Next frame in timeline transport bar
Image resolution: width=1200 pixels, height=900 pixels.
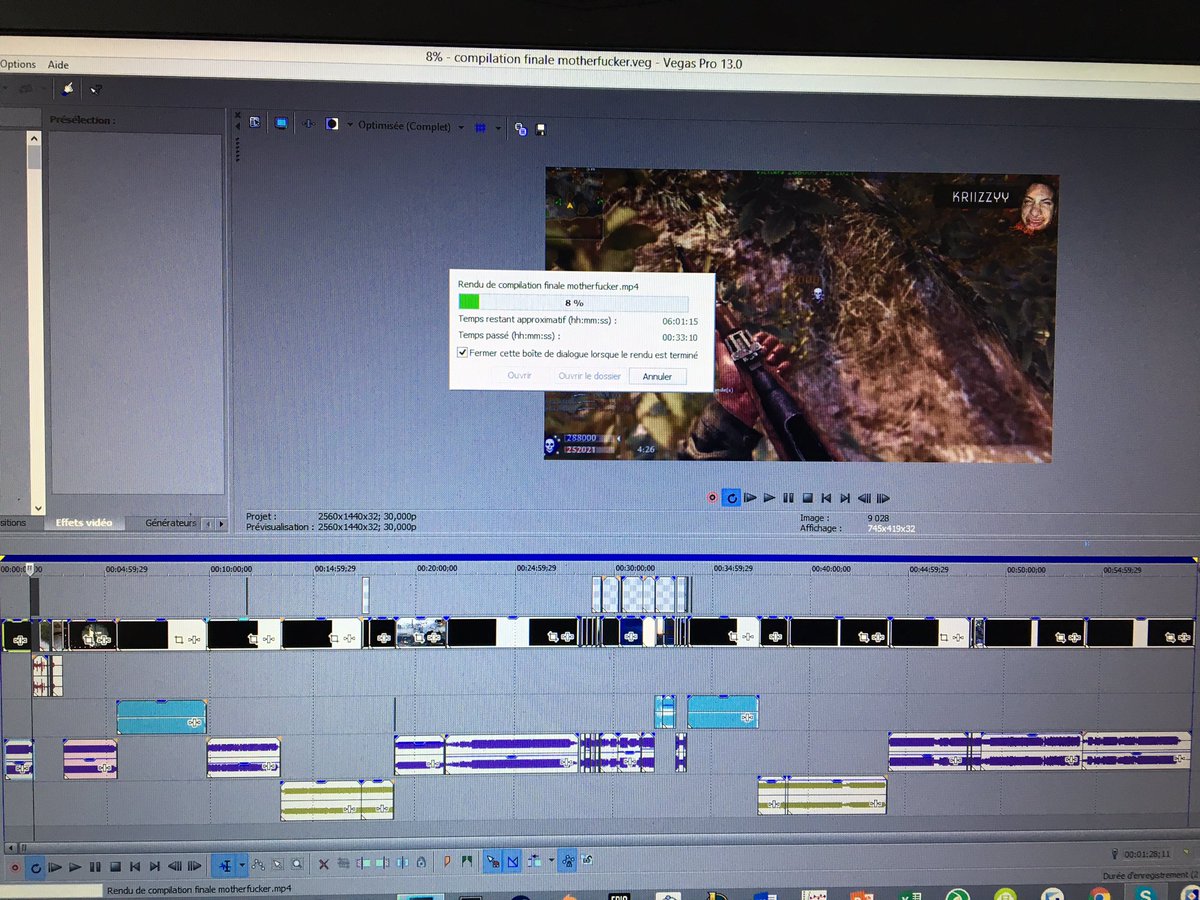tap(194, 867)
